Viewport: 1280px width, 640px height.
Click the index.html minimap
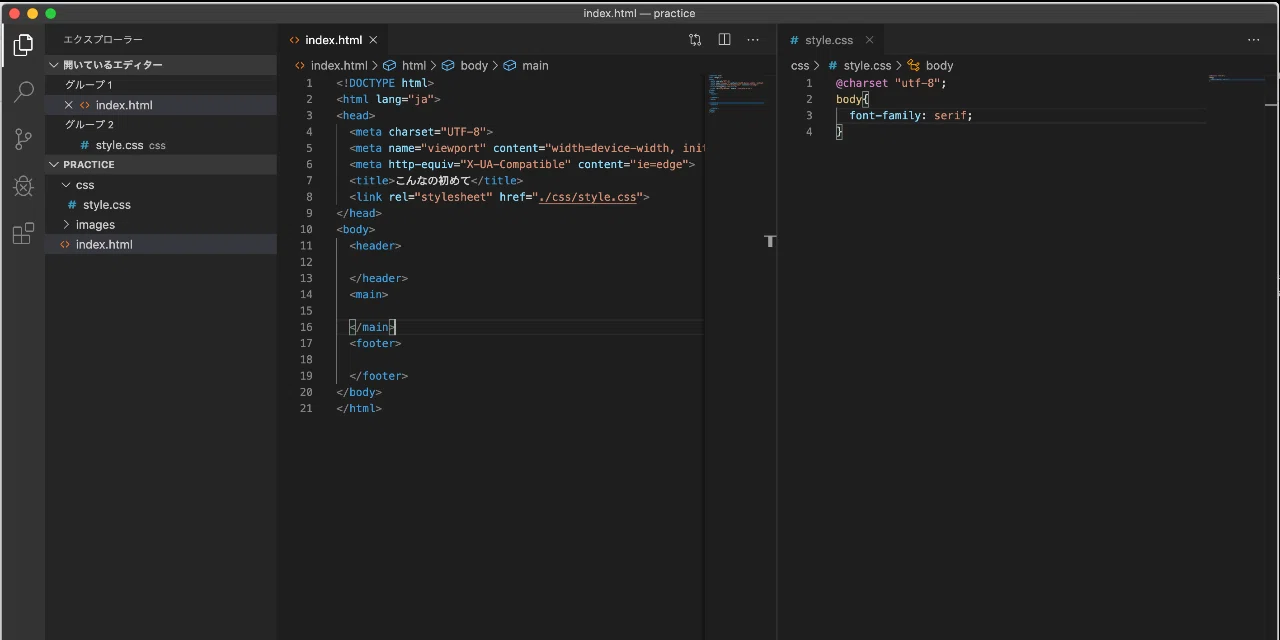coord(736,92)
